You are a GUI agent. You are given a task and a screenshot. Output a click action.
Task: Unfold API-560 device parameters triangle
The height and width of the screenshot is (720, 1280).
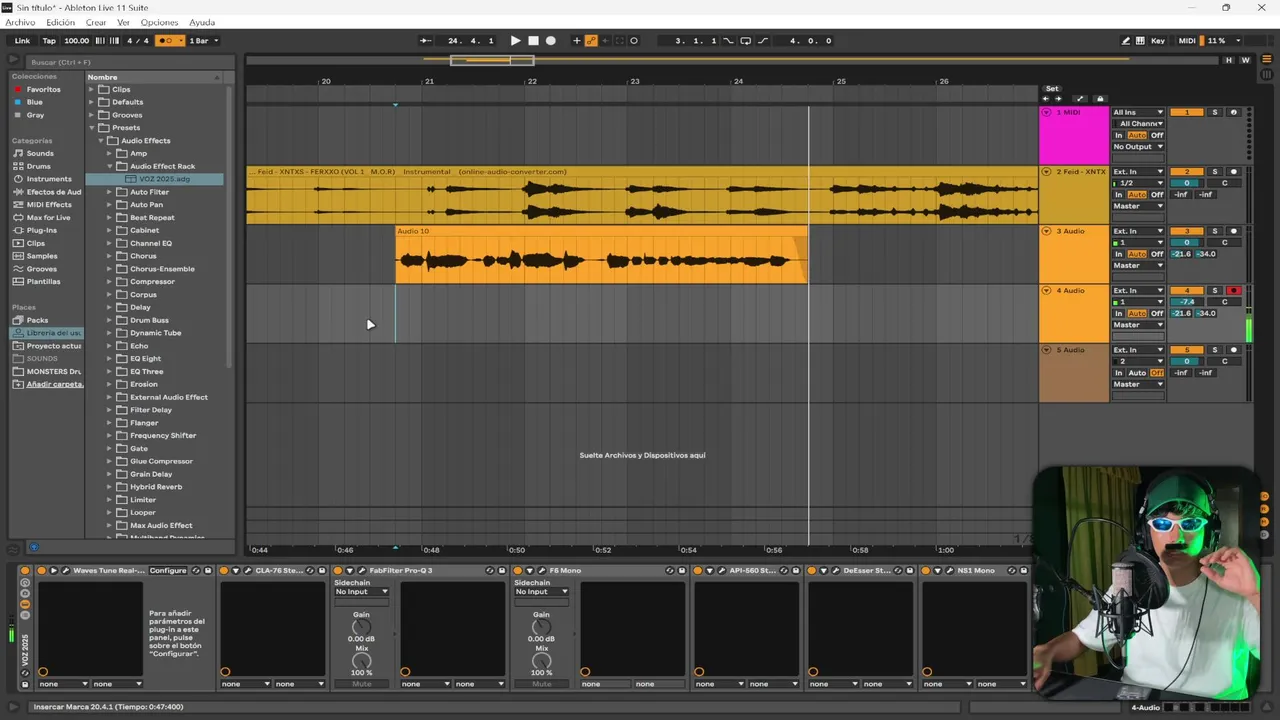pyautogui.click(x=710, y=571)
